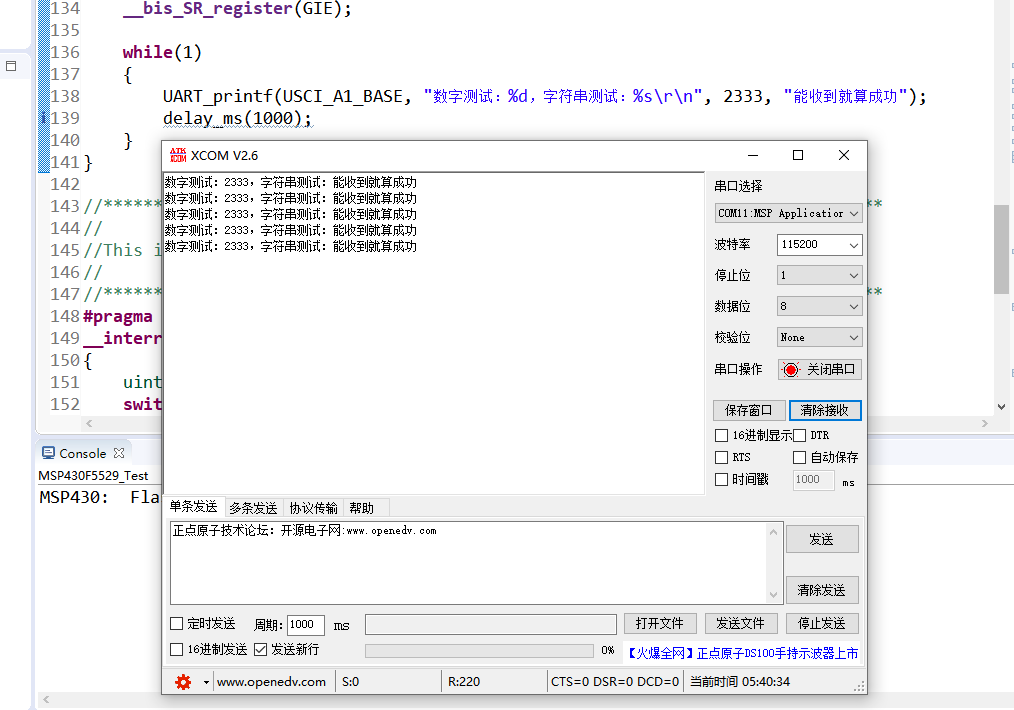Click the Console view icon
Viewport: 1014px width, 710px height.
(x=49, y=453)
